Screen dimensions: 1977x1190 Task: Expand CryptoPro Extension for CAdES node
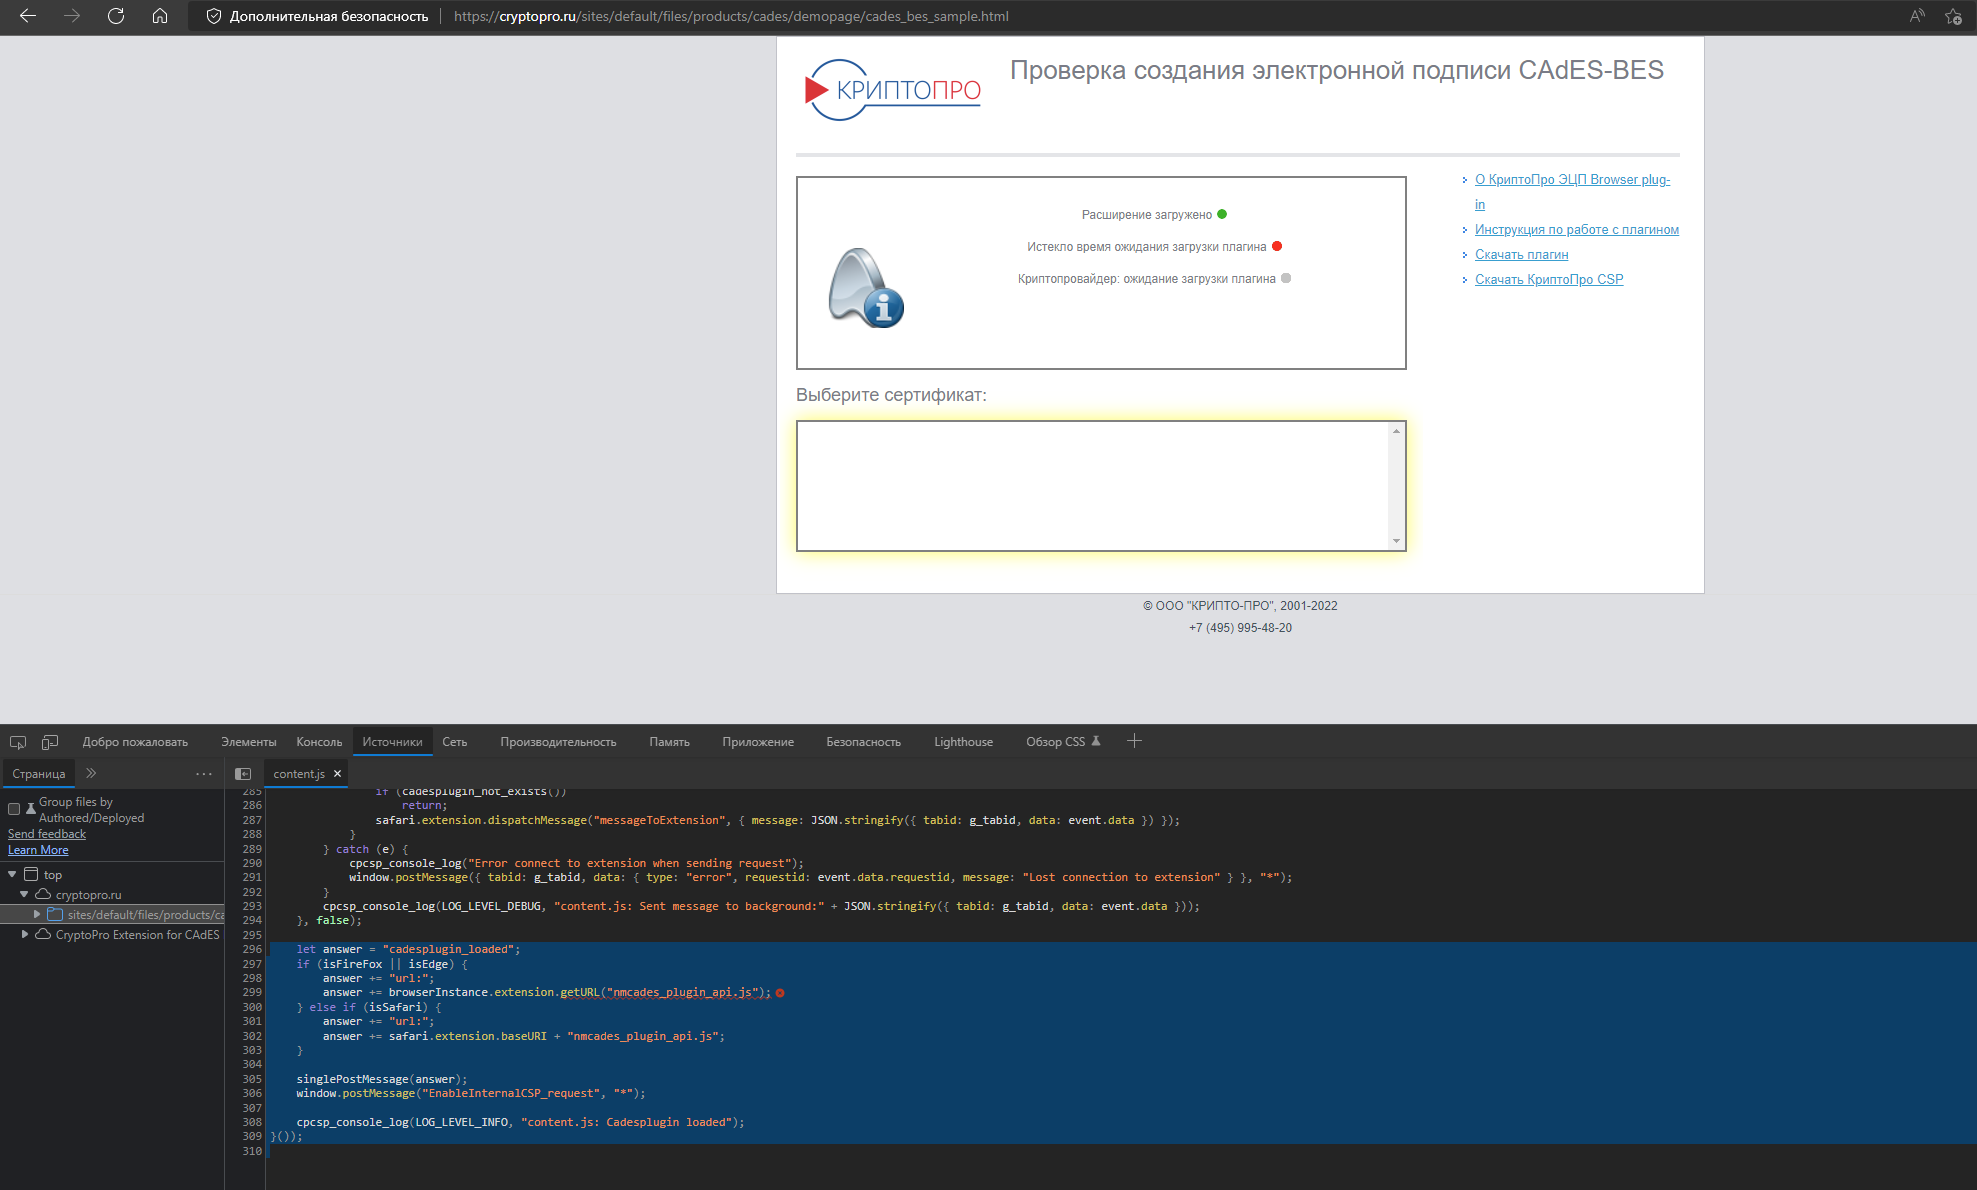(25, 935)
